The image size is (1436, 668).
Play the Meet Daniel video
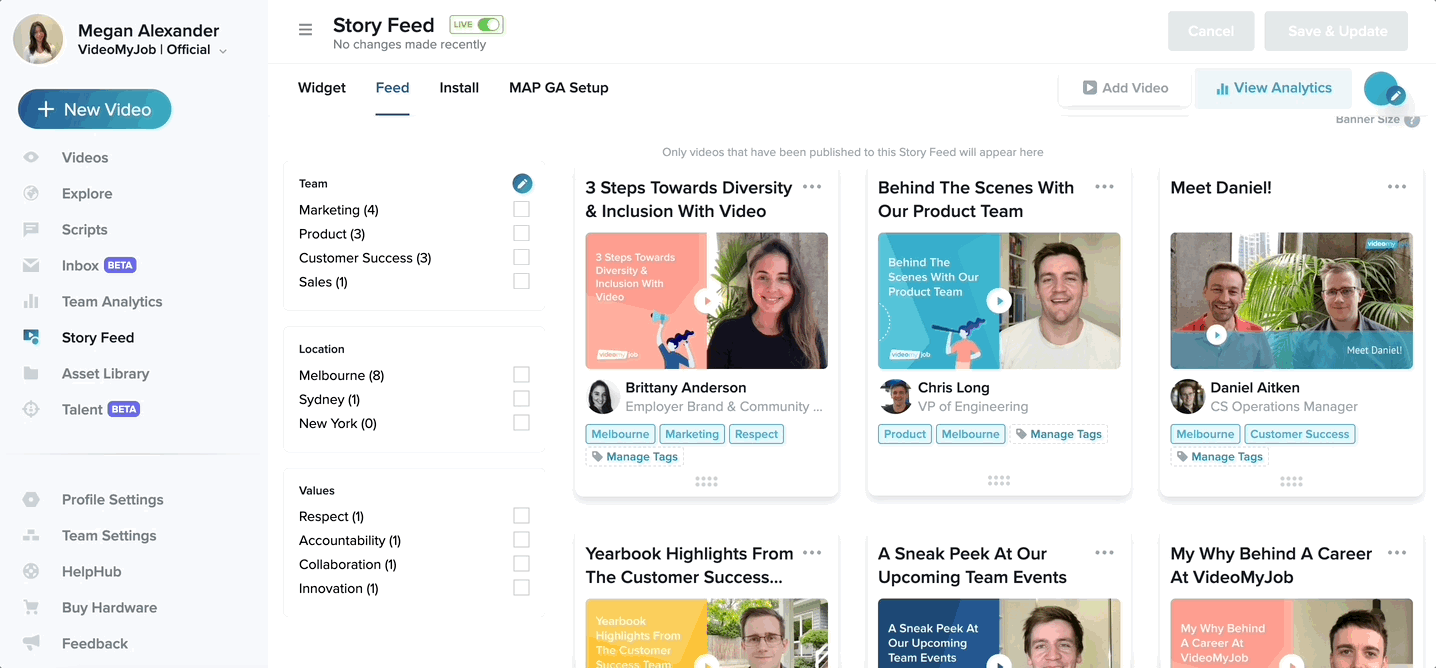(x=1216, y=335)
